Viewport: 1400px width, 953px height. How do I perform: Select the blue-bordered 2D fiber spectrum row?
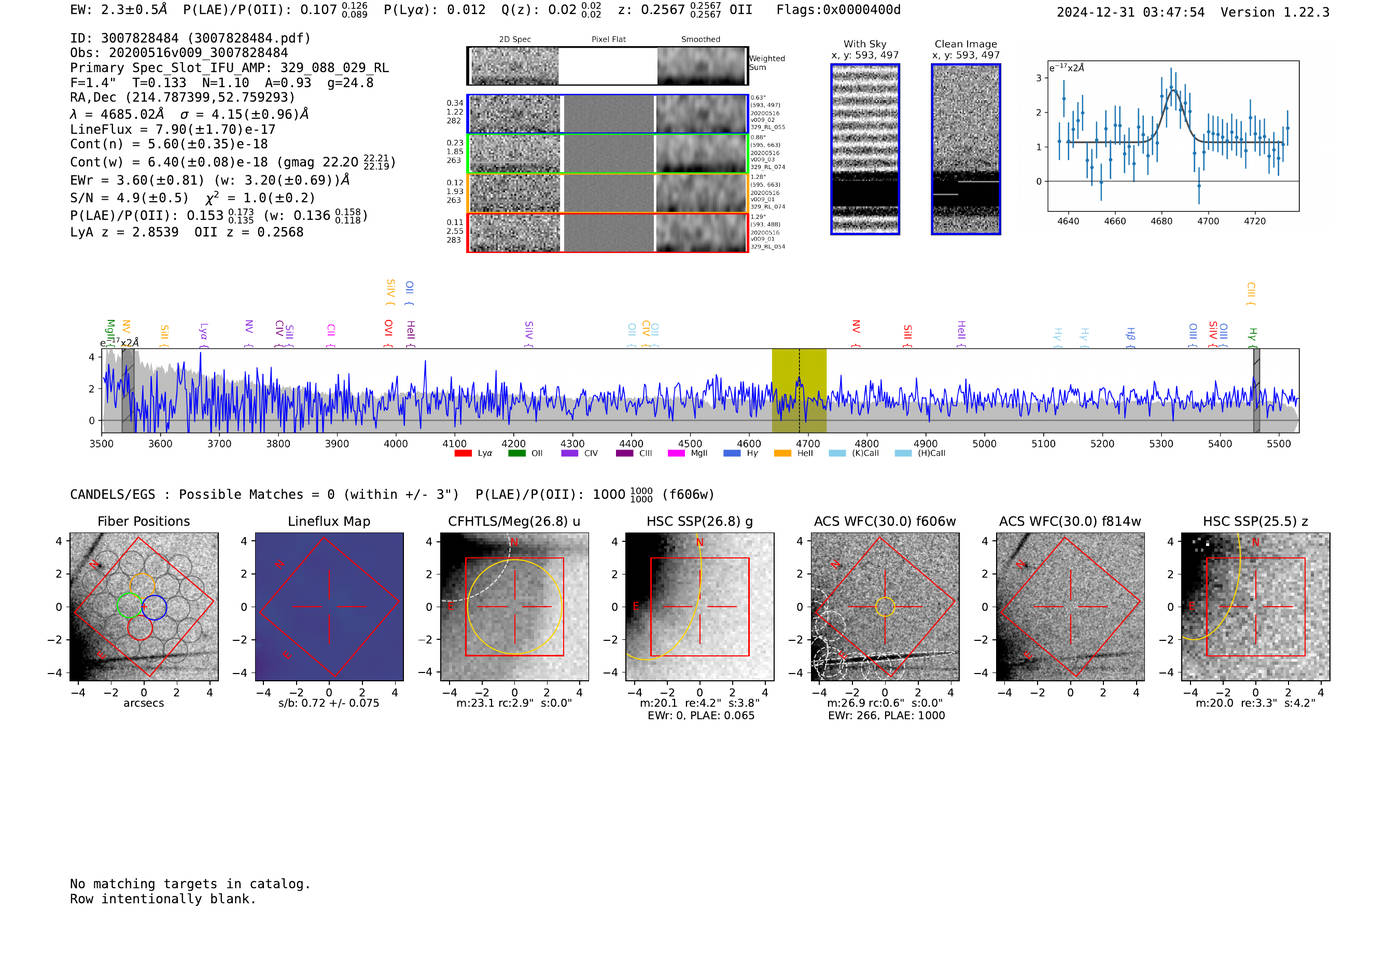[x=607, y=114]
